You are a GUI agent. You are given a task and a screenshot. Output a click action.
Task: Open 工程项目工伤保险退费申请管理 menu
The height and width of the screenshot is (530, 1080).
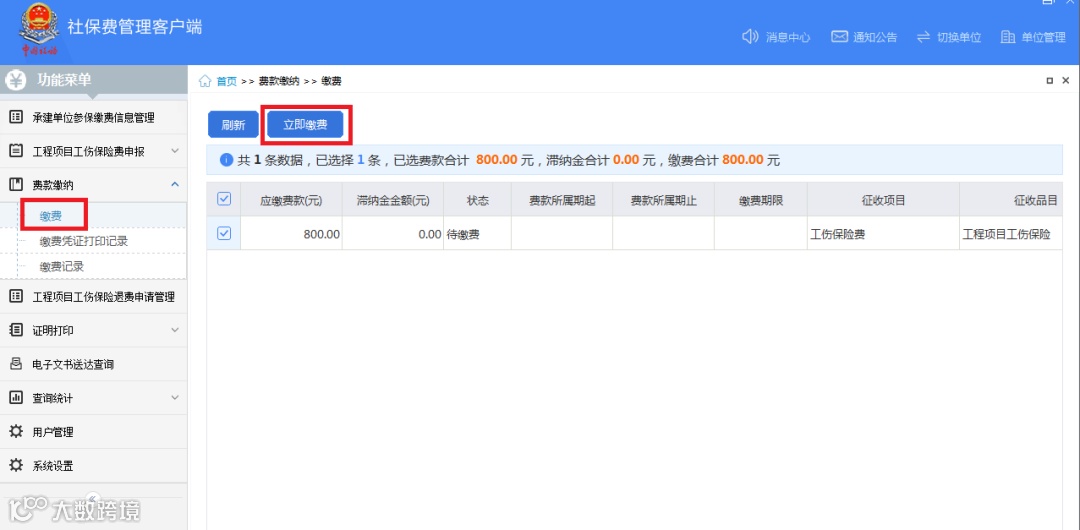click(93, 297)
